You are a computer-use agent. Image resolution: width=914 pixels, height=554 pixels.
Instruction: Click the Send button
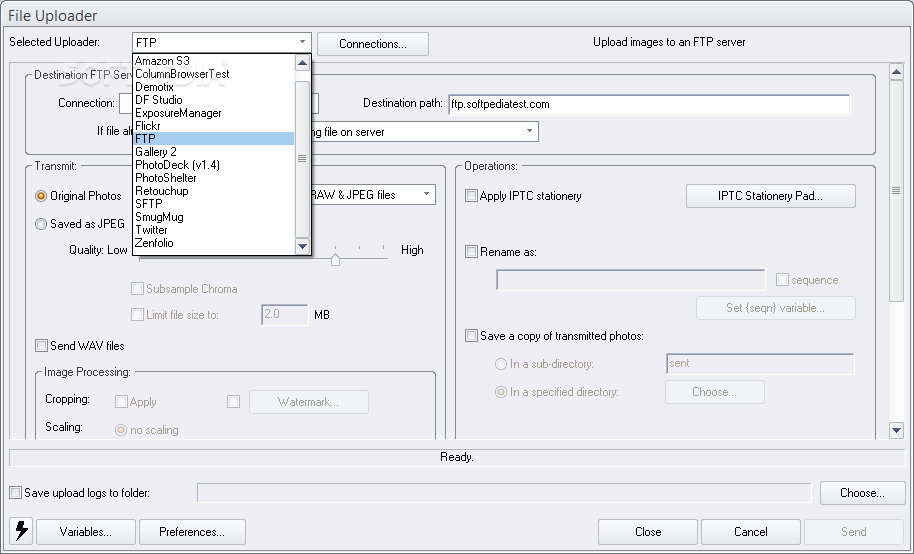854,532
